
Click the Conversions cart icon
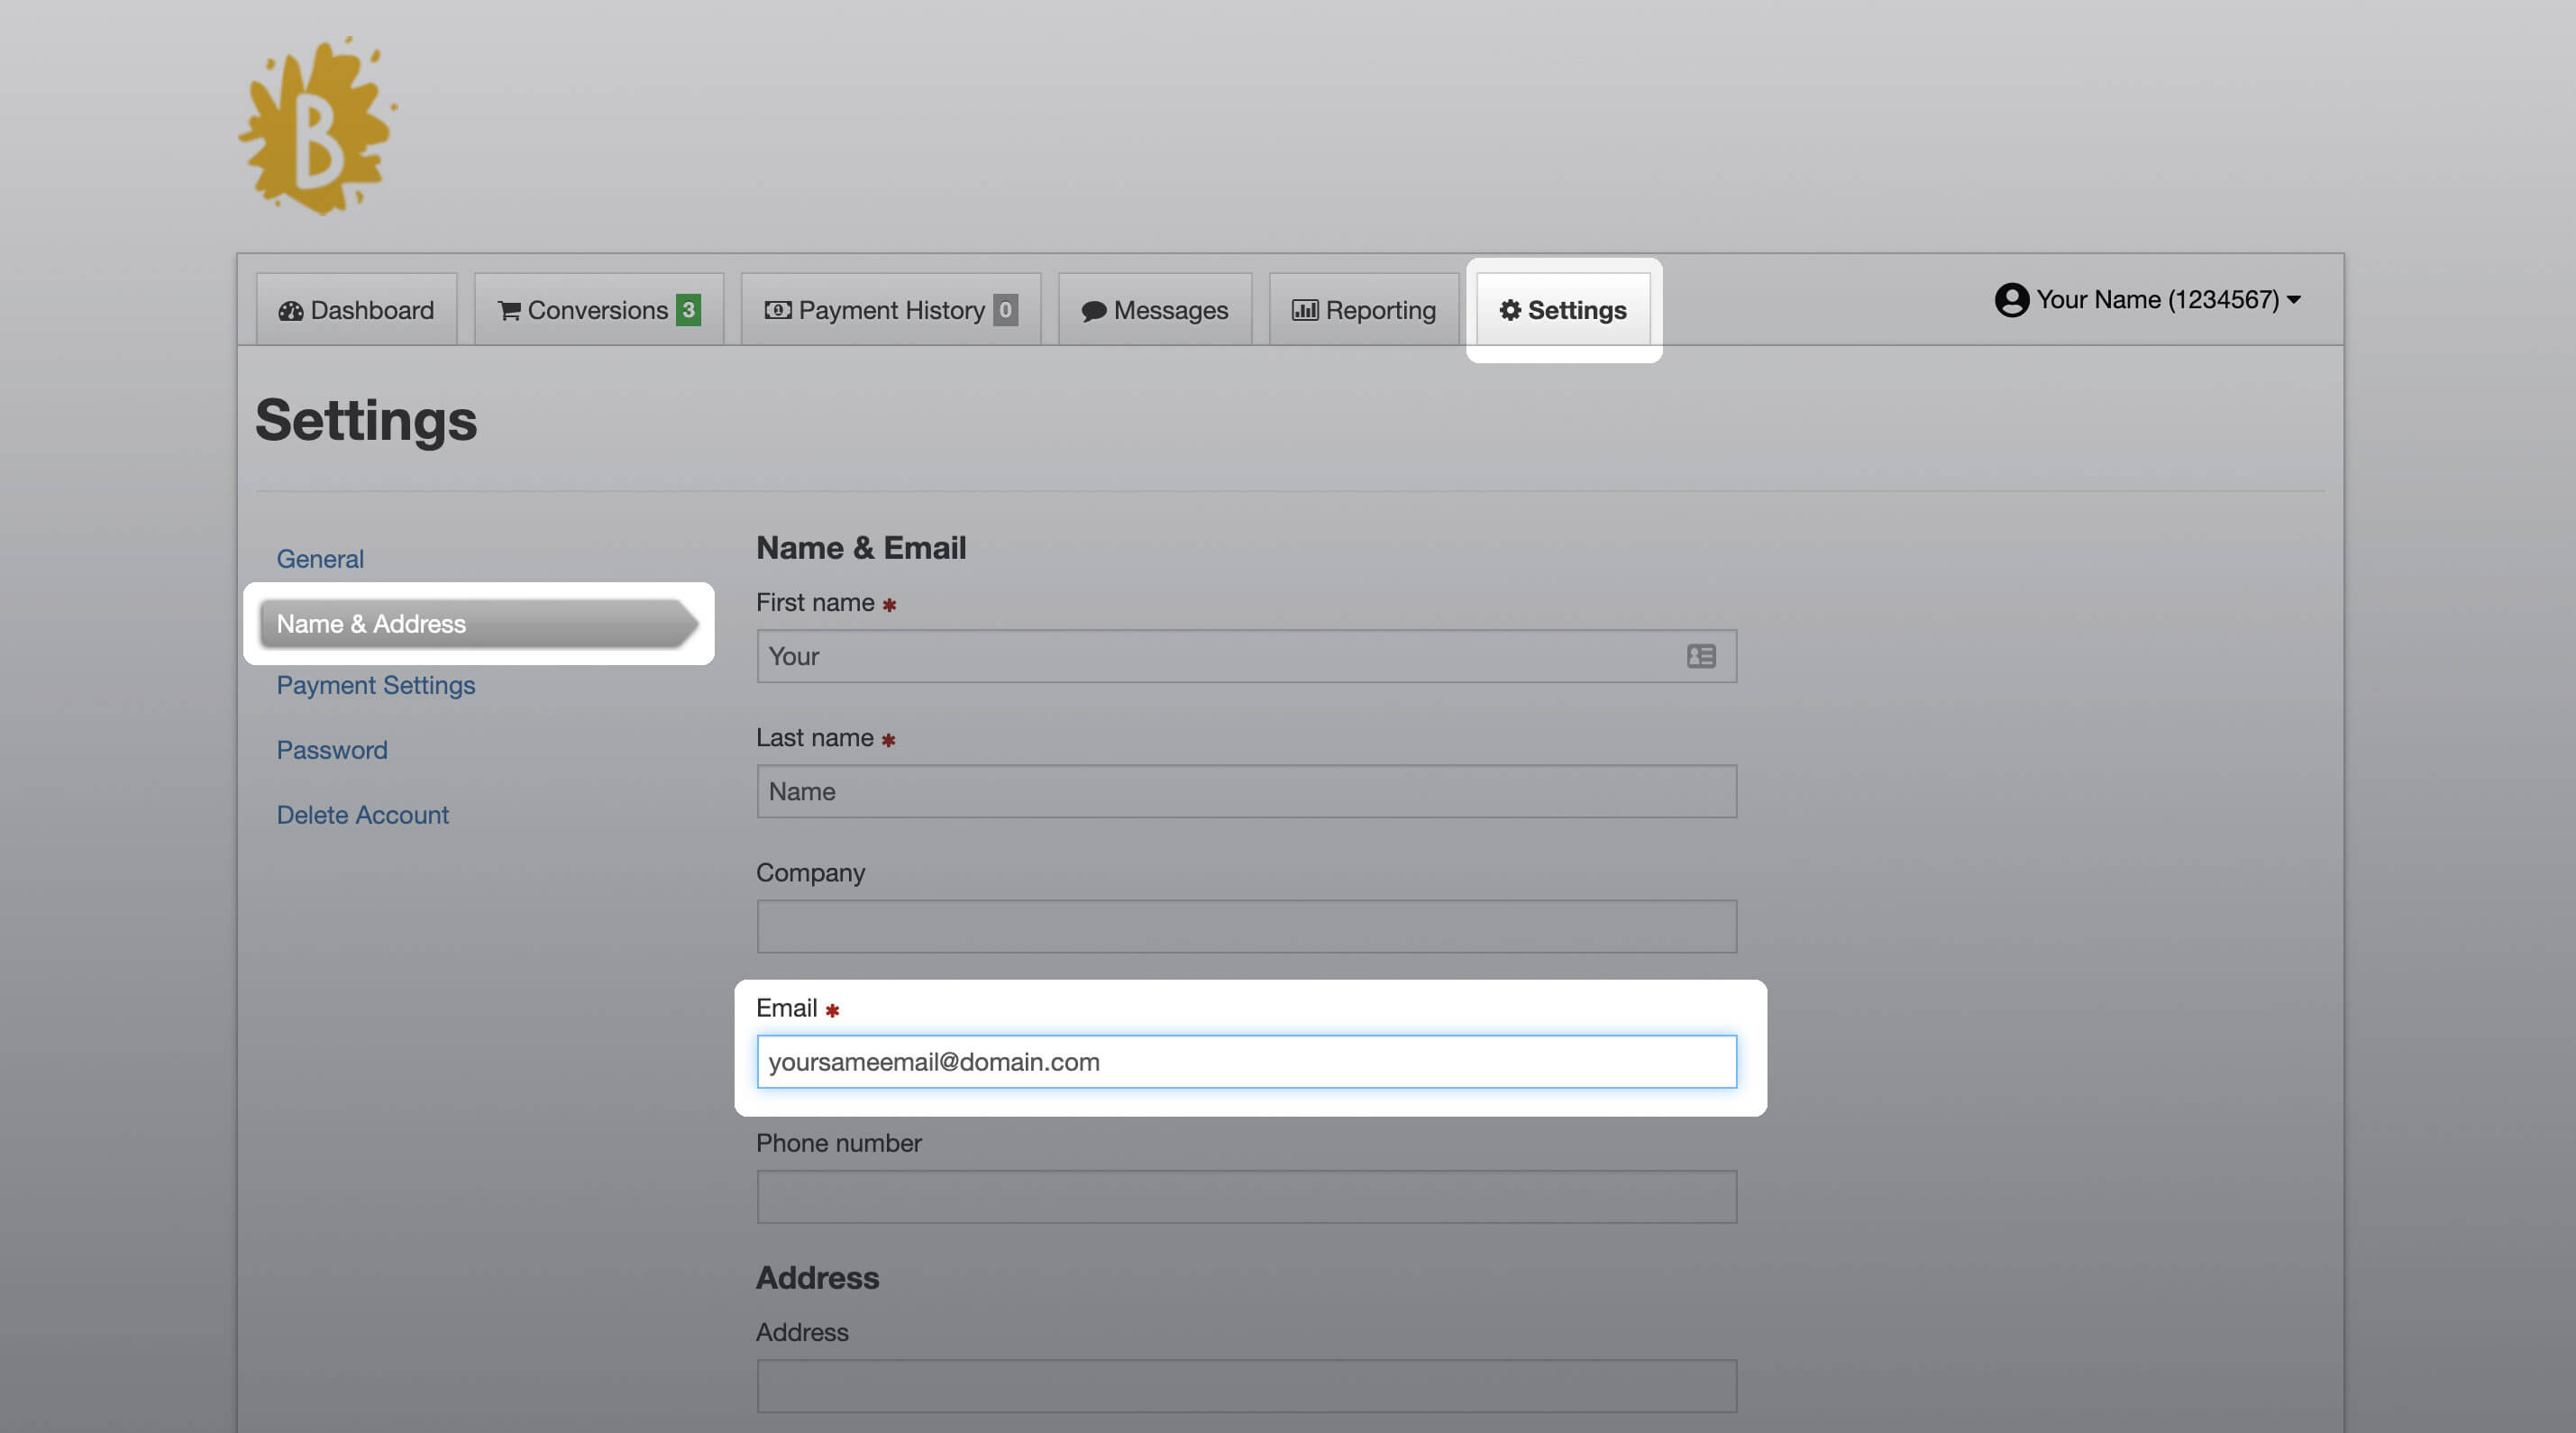pyautogui.click(x=509, y=311)
